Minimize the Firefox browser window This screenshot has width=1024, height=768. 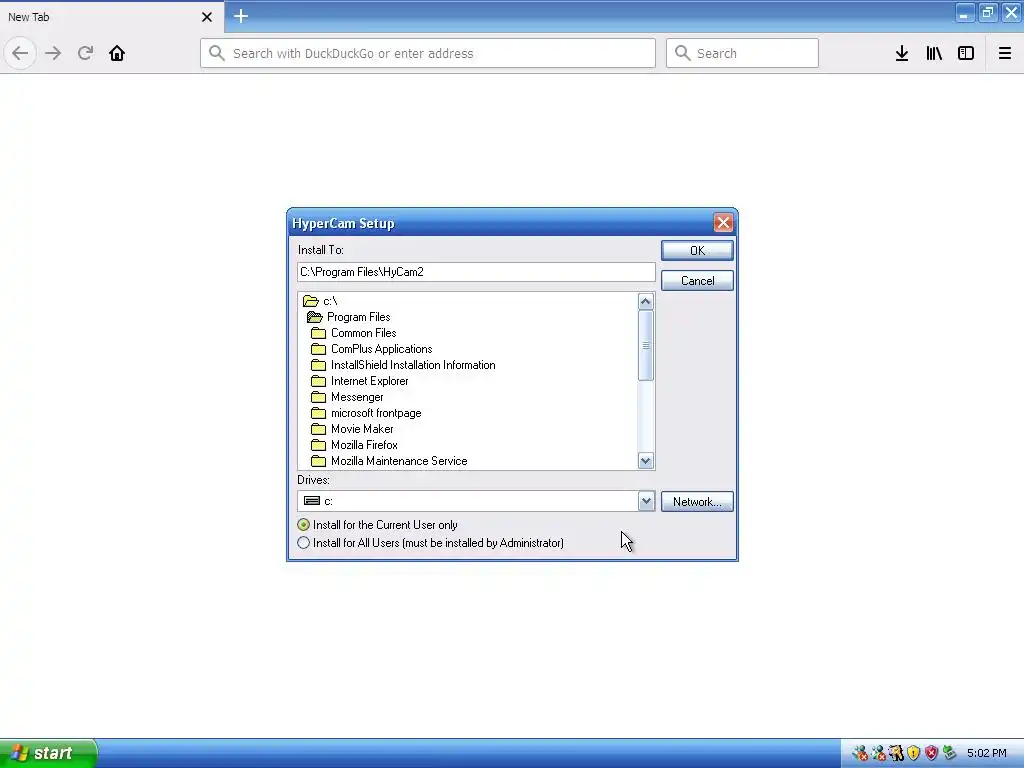965,13
